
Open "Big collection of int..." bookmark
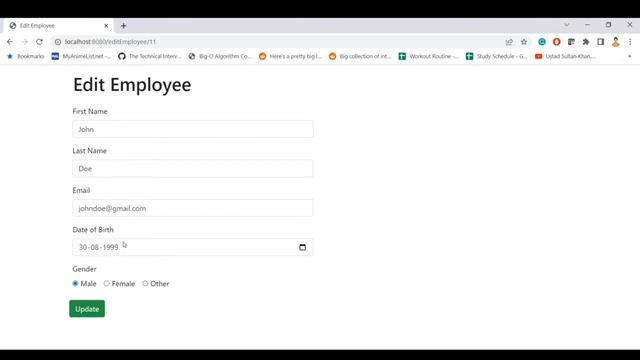click(360, 56)
